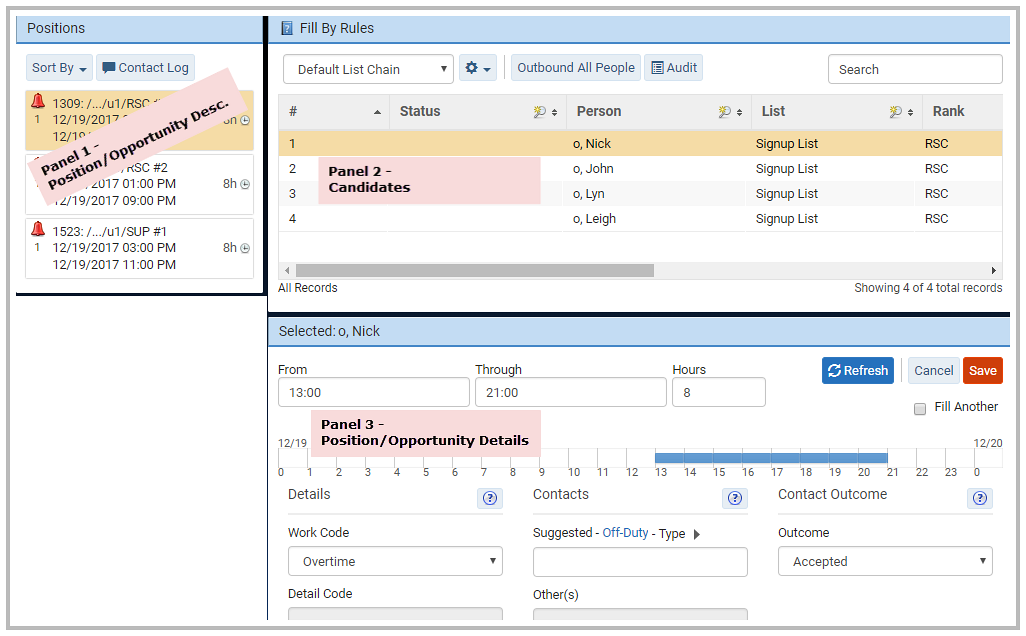Click the Search input field
Screen dimensions: 1026x636
tap(915, 69)
